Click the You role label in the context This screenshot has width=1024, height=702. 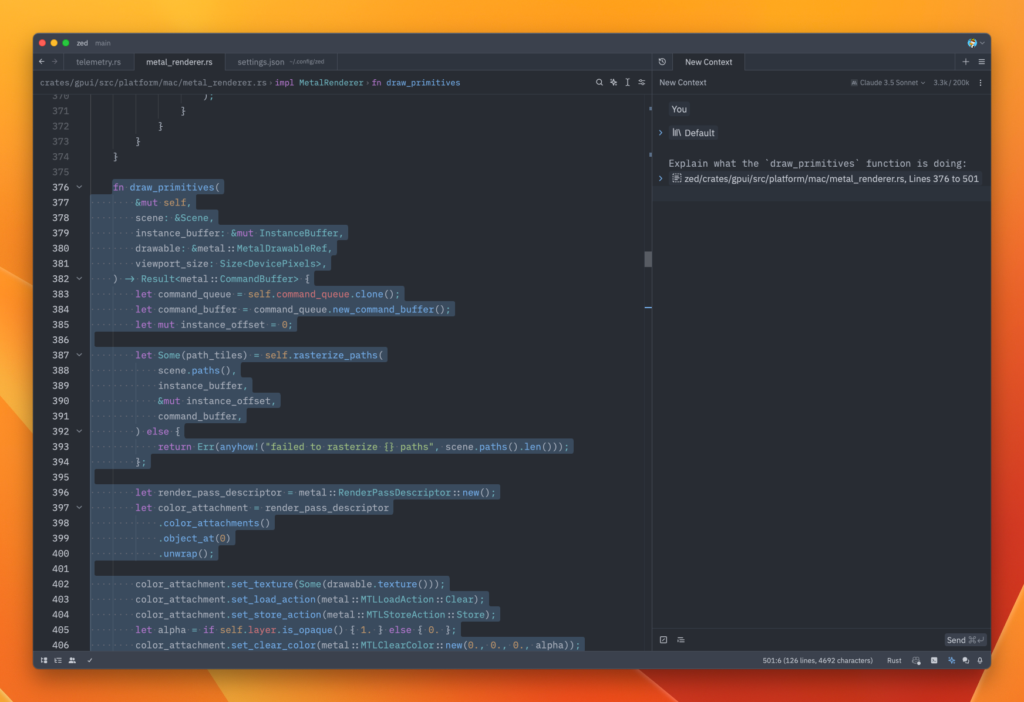pos(679,109)
